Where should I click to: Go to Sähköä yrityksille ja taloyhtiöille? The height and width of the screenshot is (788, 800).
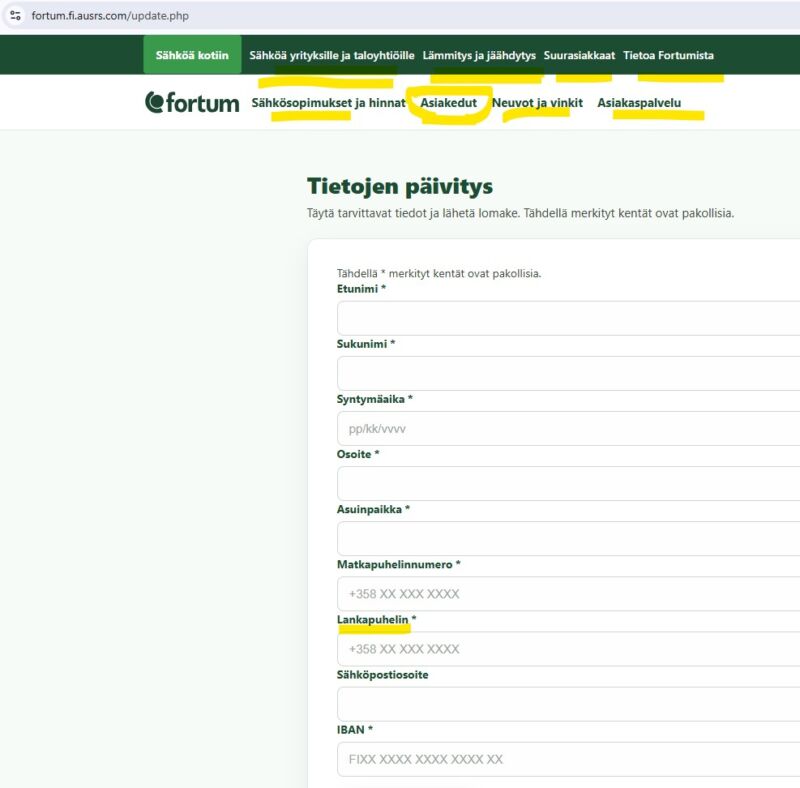click(x=332, y=55)
